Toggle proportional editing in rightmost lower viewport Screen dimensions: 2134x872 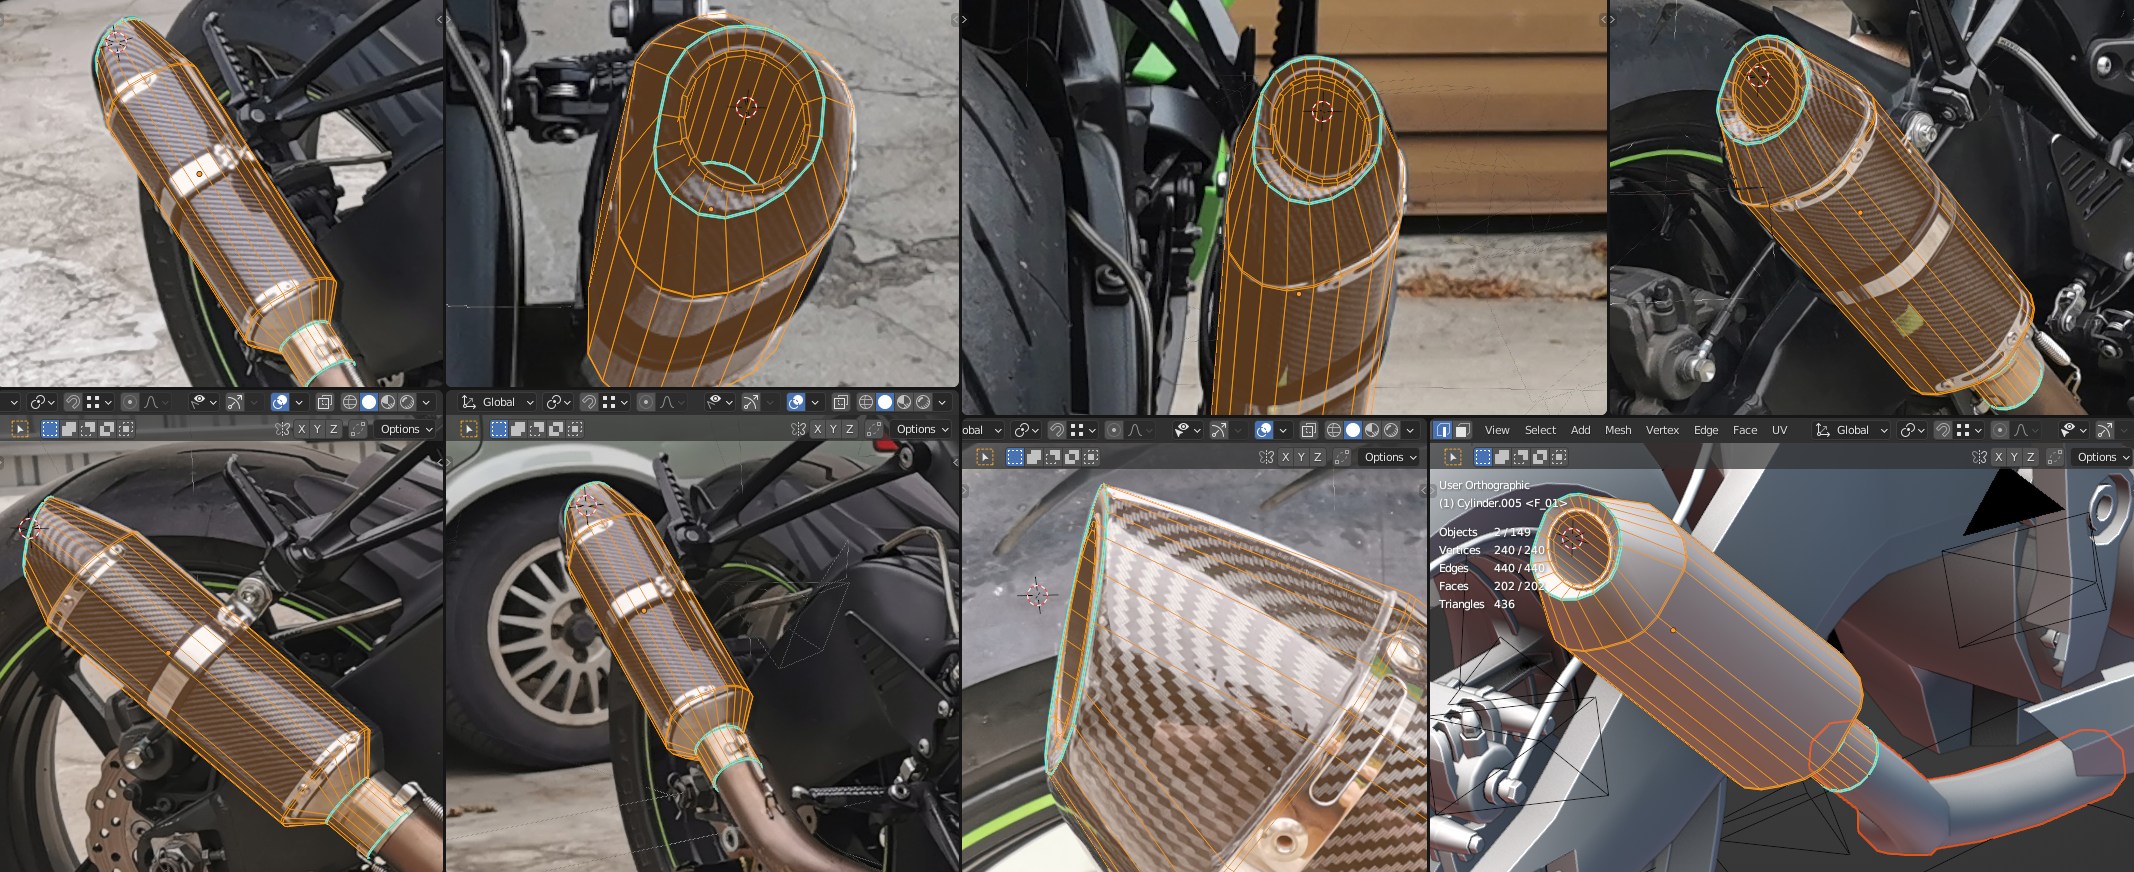click(x=1999, y=430)
